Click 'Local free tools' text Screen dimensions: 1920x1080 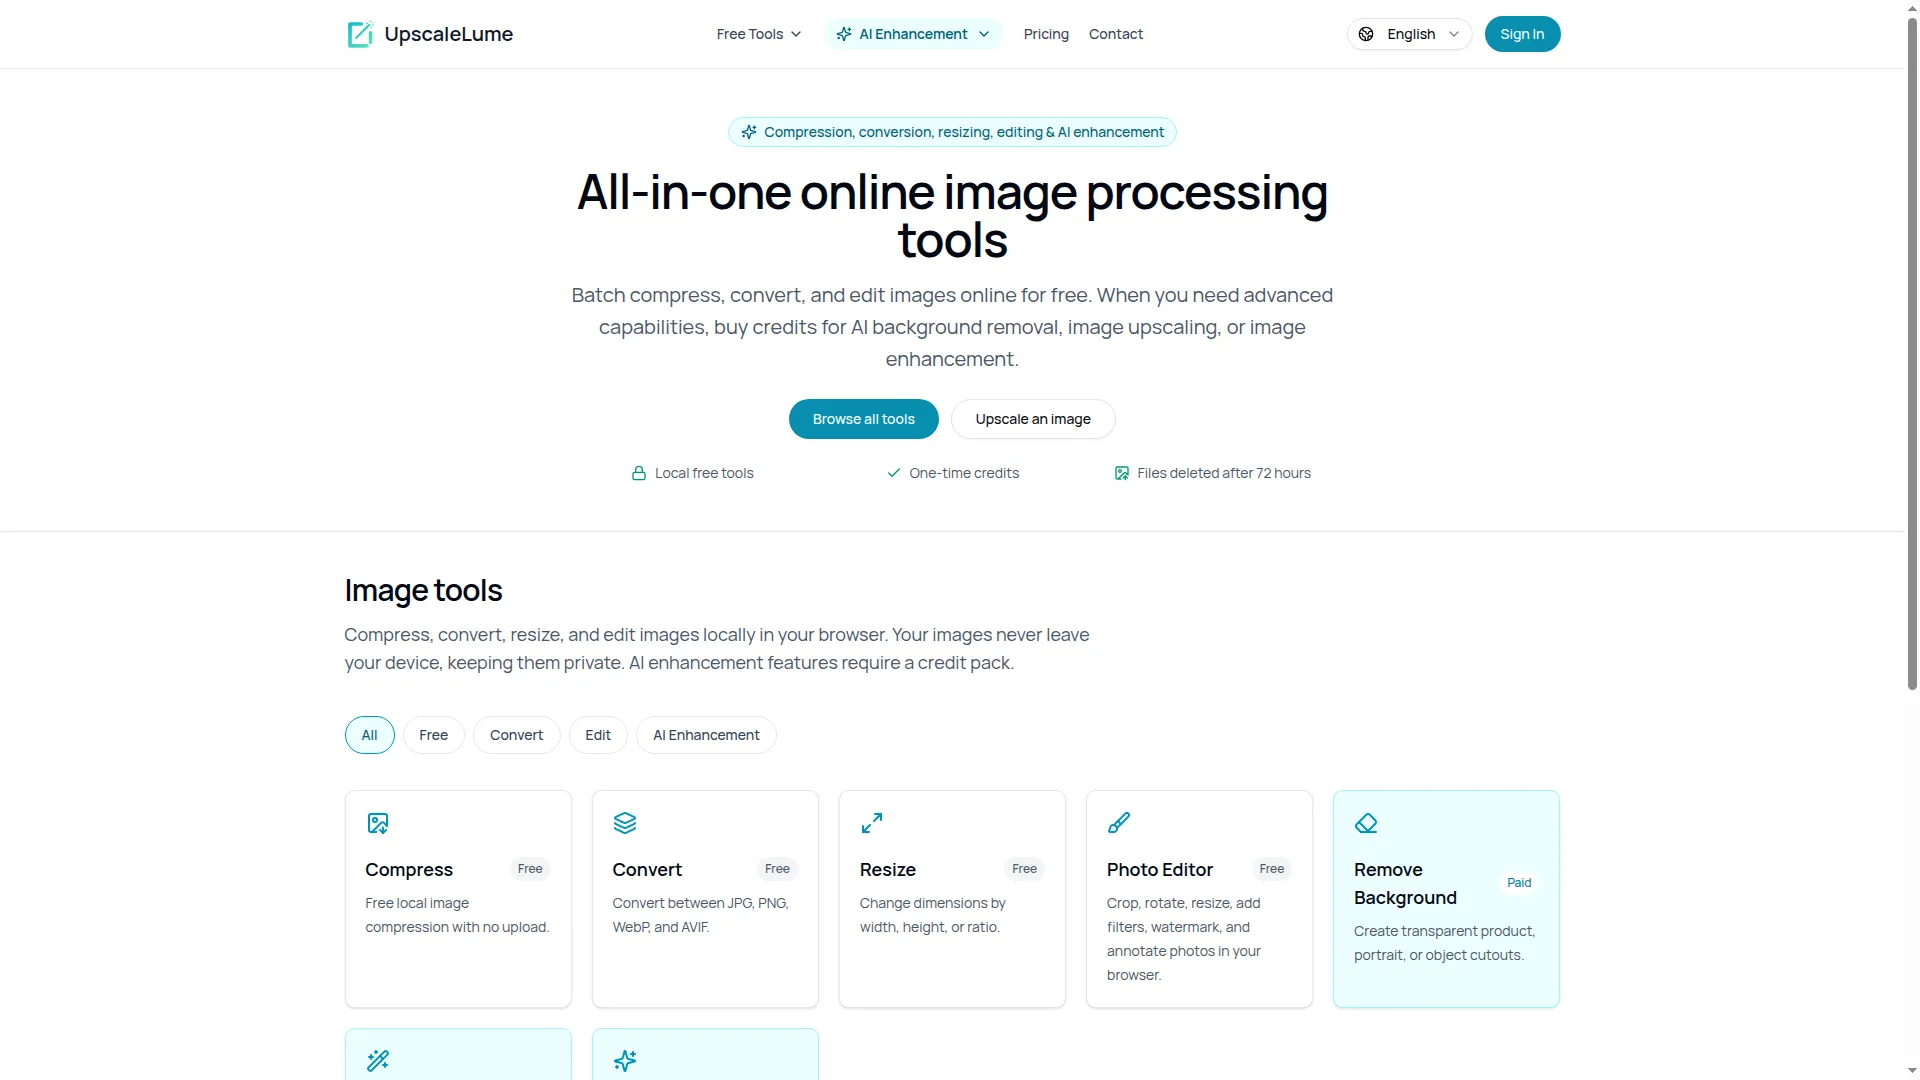pos(704,473)
